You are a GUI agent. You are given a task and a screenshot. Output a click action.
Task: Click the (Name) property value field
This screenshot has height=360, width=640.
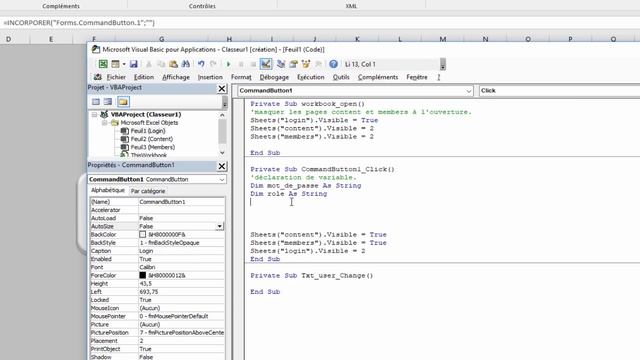click(181, 202)
